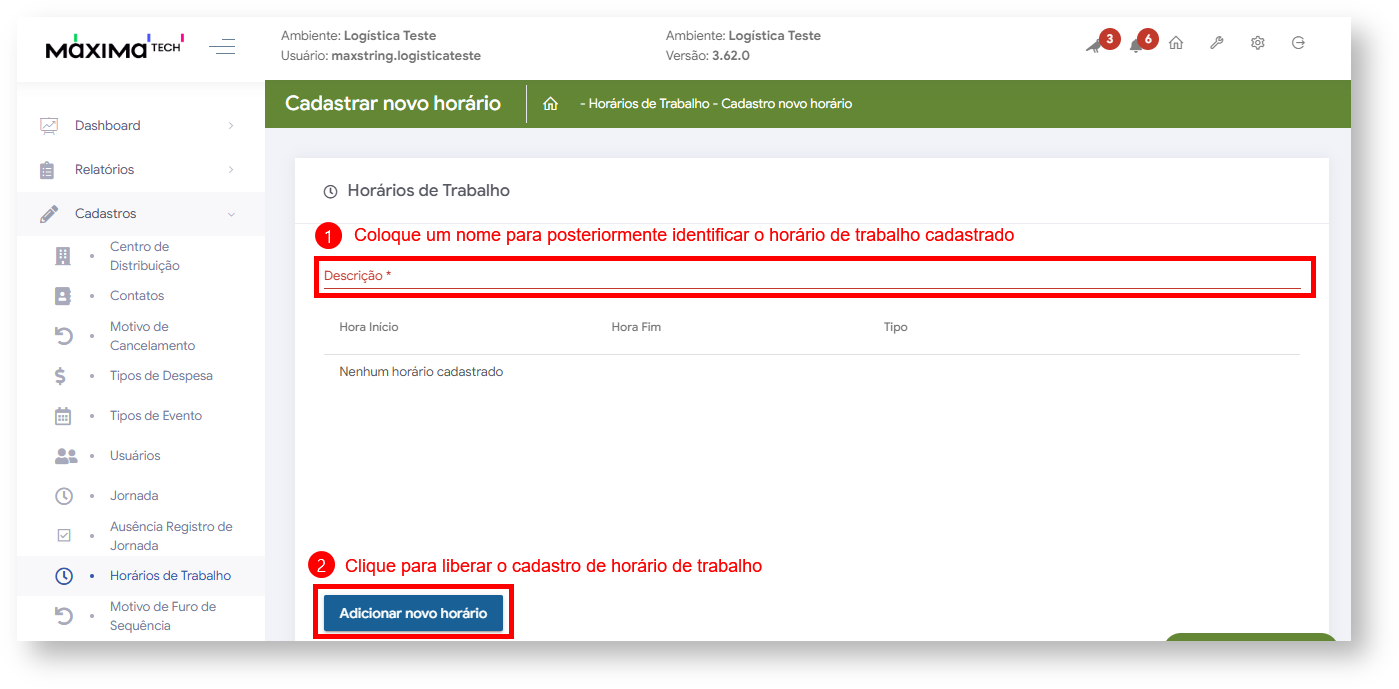Click the Adicionar novo horário button
Image resolution: width=1399 pixels, height=689 pixels.
413,613
